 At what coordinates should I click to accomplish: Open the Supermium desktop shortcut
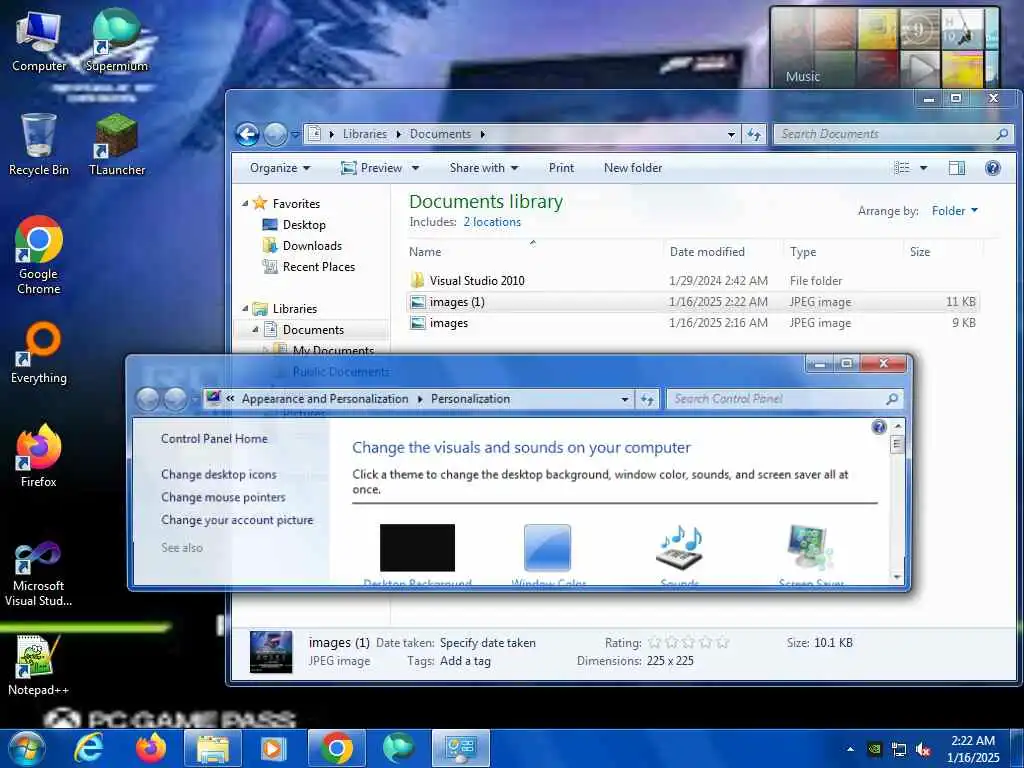[x=117, y=40]
